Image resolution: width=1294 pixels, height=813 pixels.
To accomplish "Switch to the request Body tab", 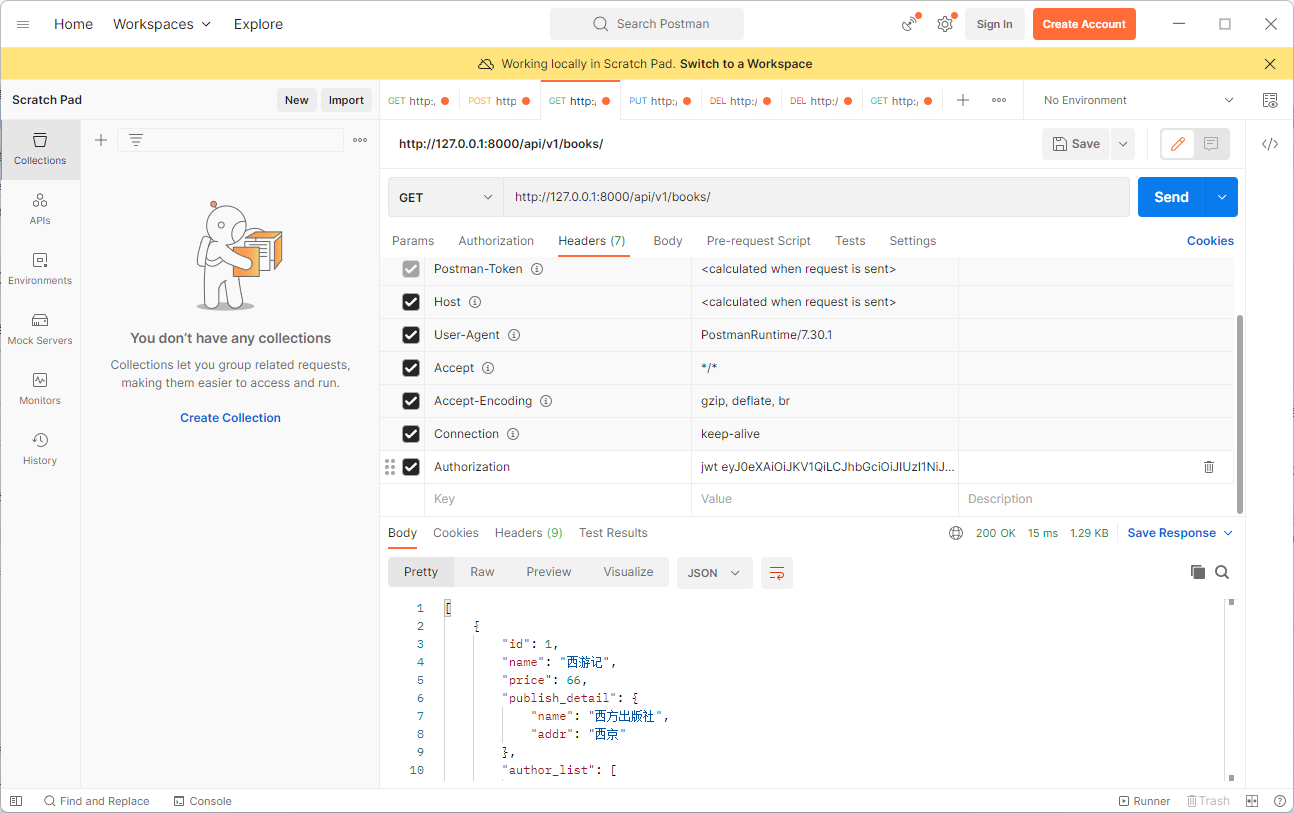I will pyautogui.click(x=668, y=241).
